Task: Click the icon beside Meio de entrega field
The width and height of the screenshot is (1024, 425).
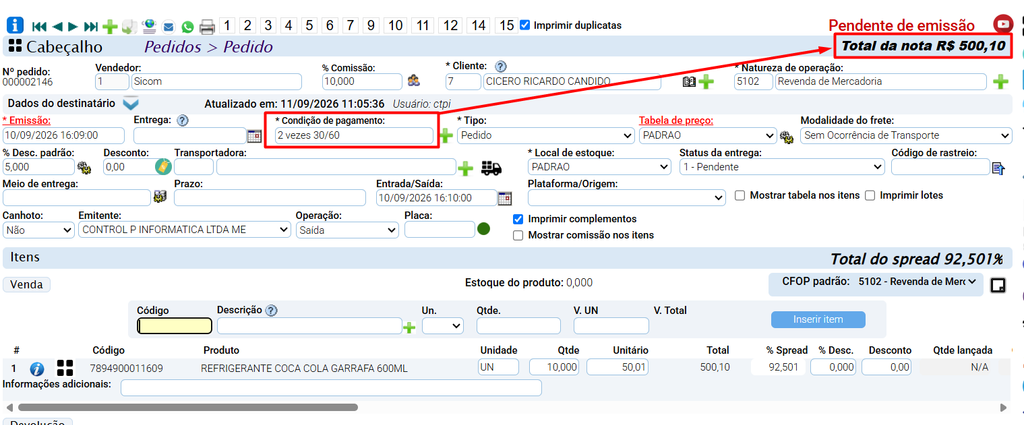Action: (x=160, y=197)
